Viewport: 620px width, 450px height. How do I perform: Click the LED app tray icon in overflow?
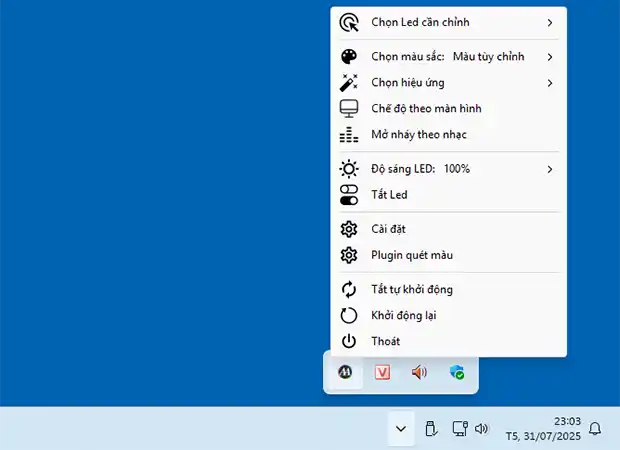pos(345,372)
